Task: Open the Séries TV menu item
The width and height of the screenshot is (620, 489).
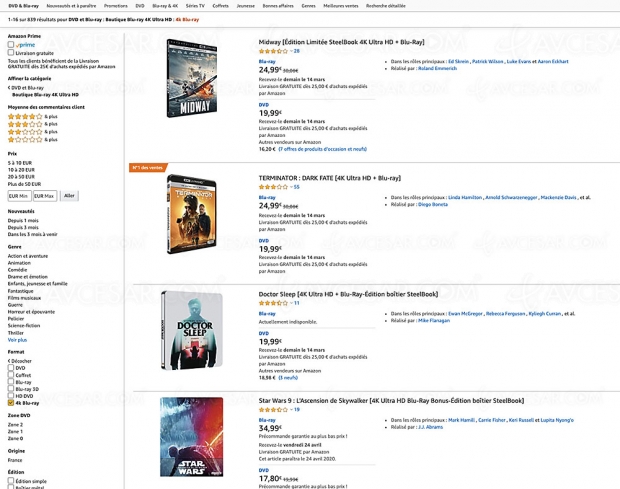Action: (195, 6)
